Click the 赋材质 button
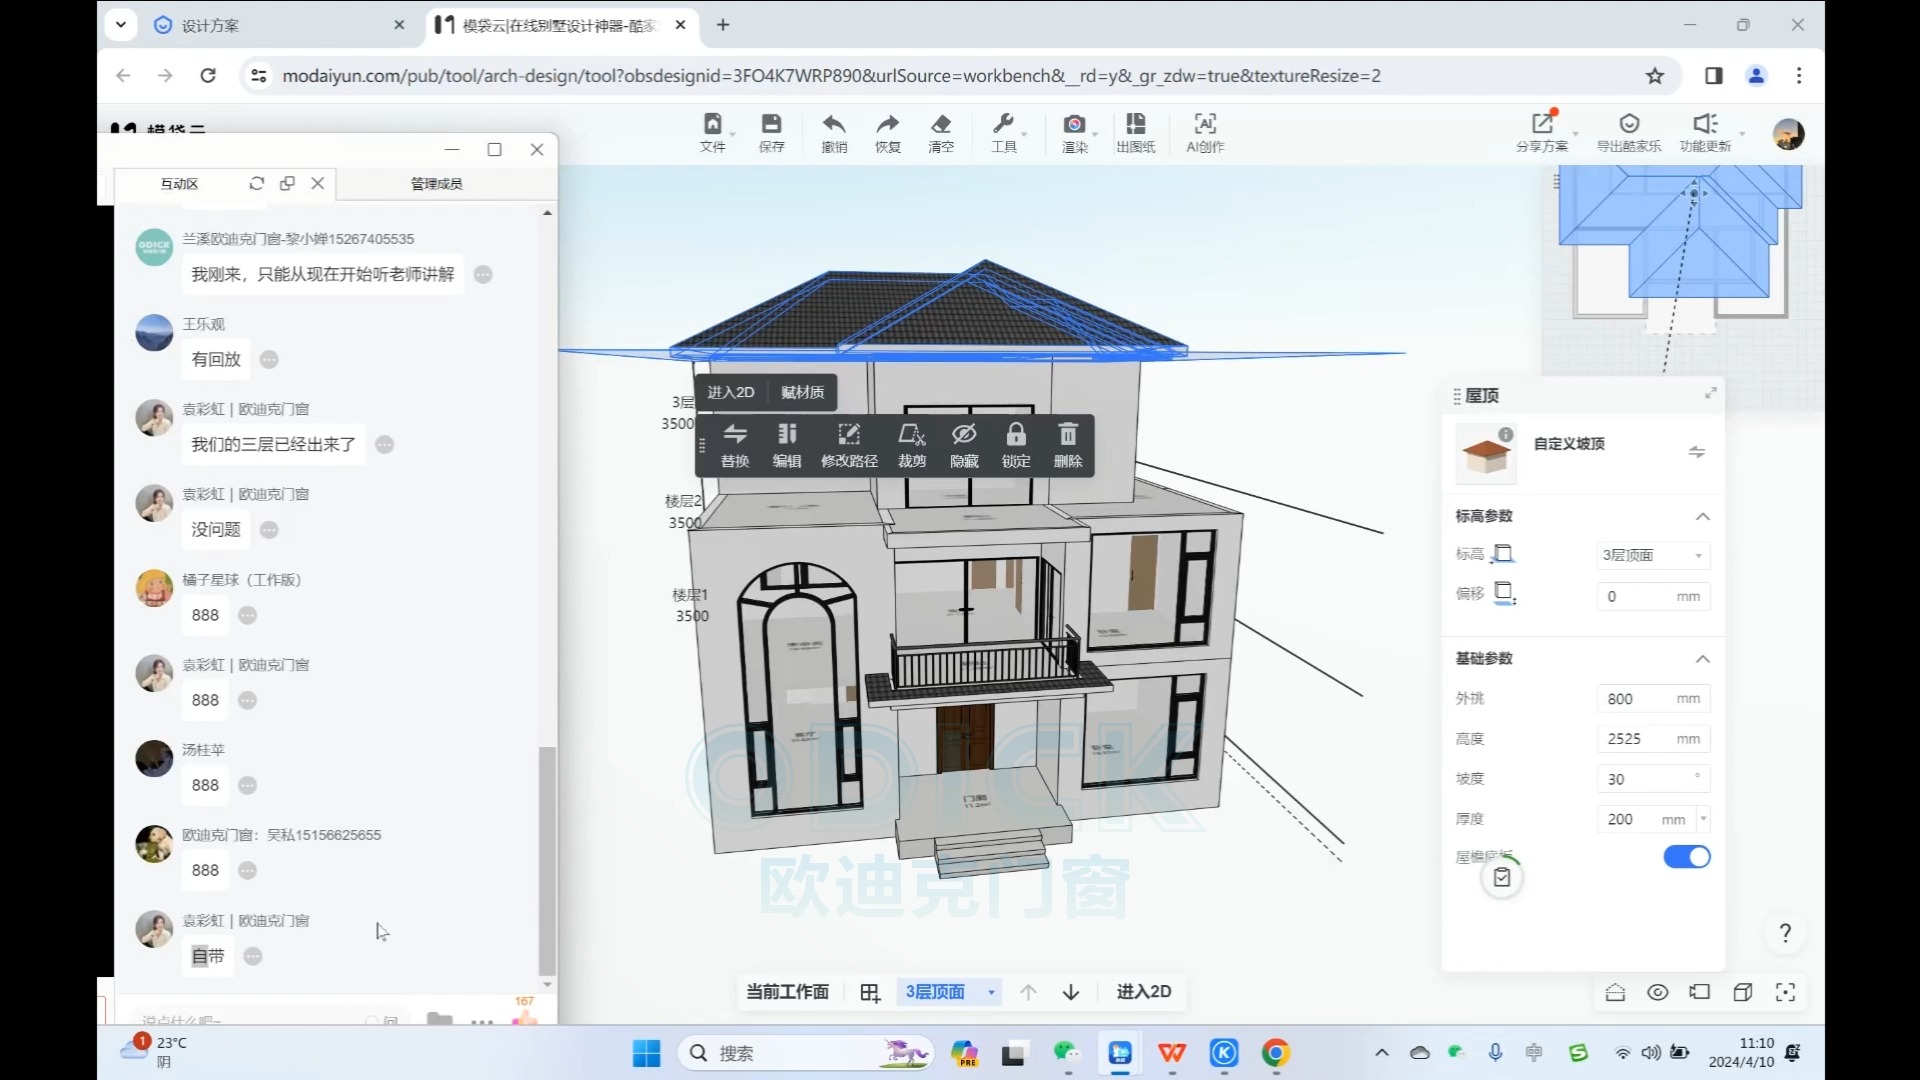This screenshot has width=1920, height=1080. click(x=802, y=392)
